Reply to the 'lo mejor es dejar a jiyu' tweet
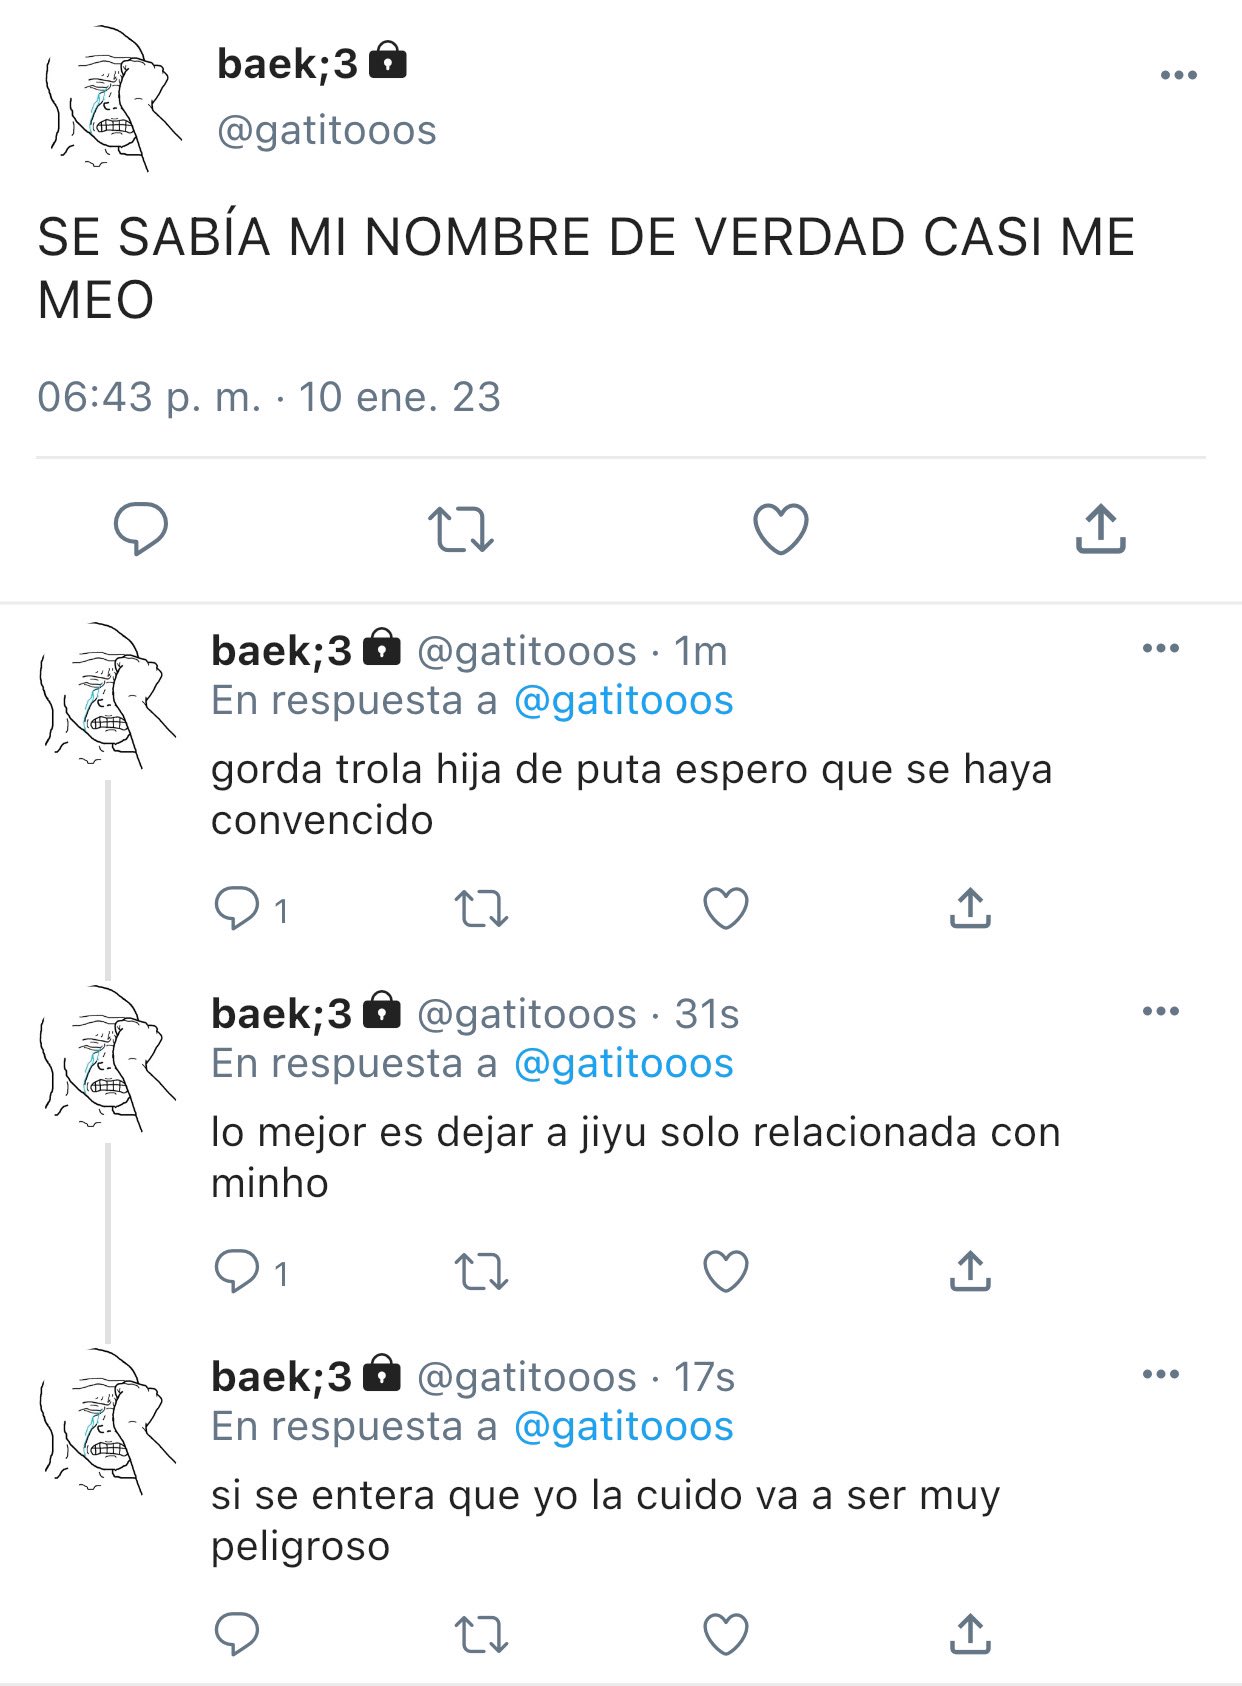Screen dimensions: 1242x1686 click(x=237, y=1272)
